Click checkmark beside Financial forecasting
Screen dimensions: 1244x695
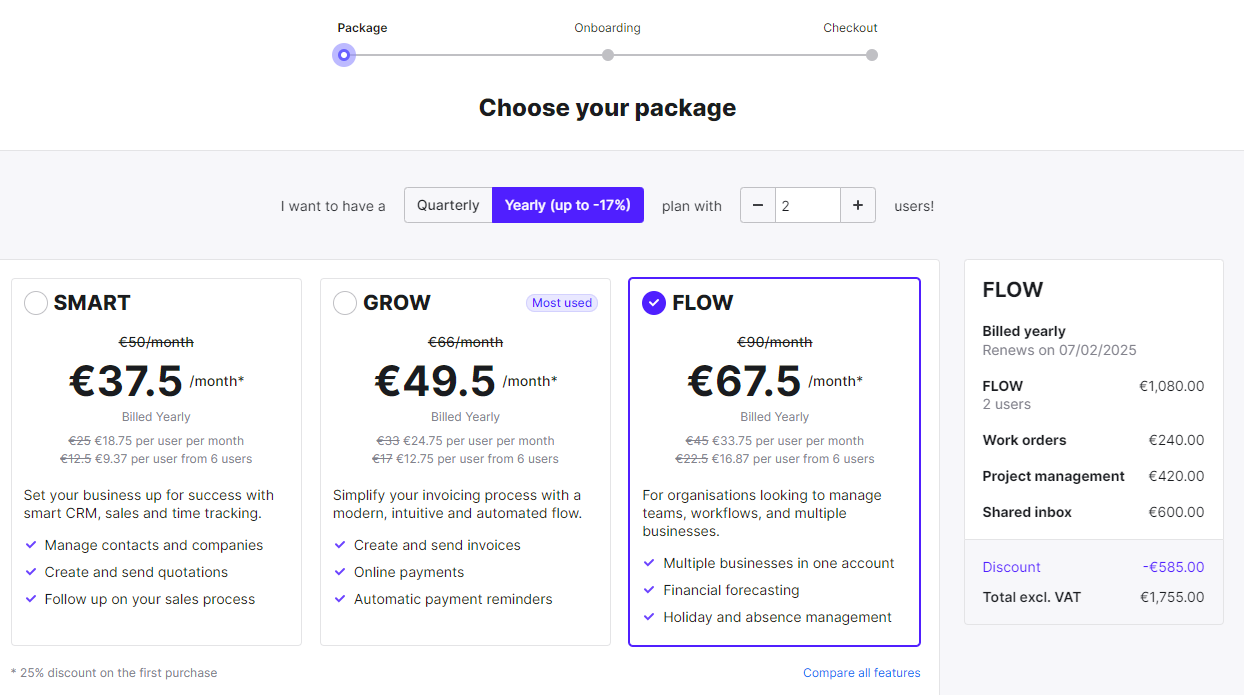649,590
